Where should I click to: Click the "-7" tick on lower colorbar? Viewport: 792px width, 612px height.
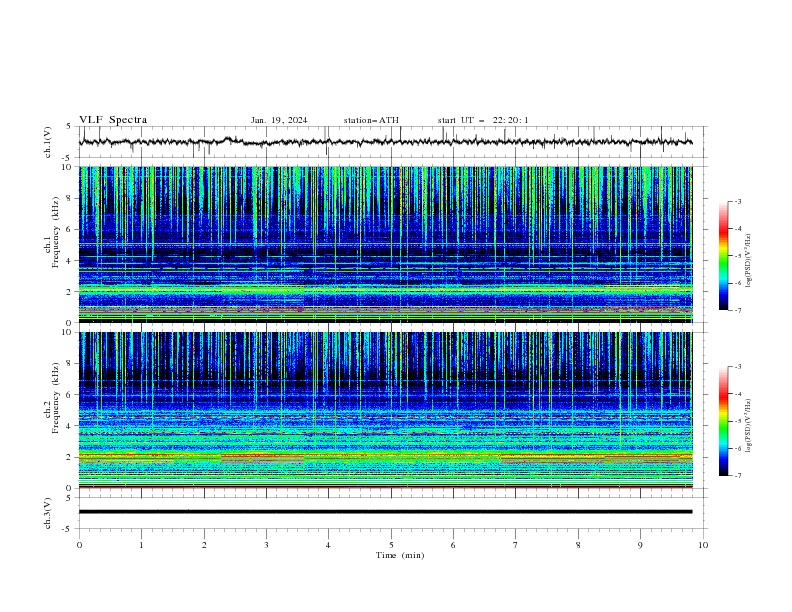point(738,476)
